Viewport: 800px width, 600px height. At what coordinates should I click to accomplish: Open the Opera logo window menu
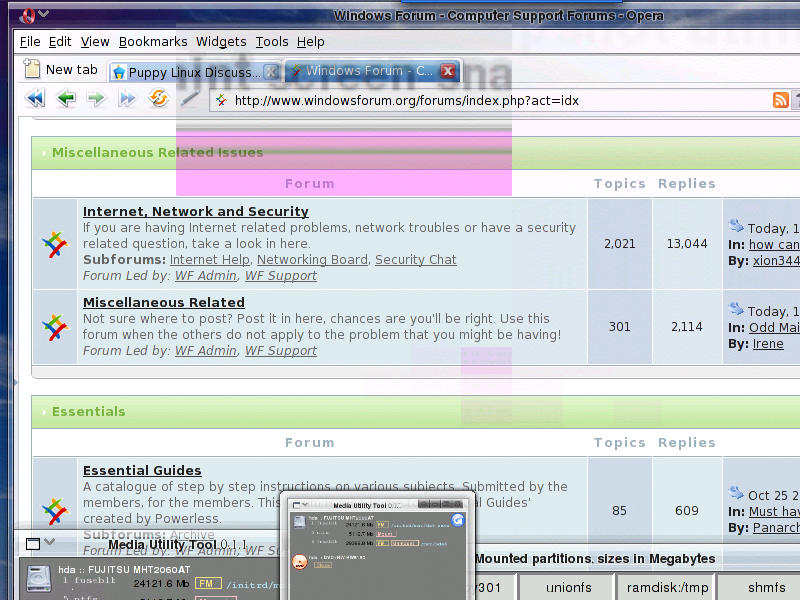click(x=26, y=16)
